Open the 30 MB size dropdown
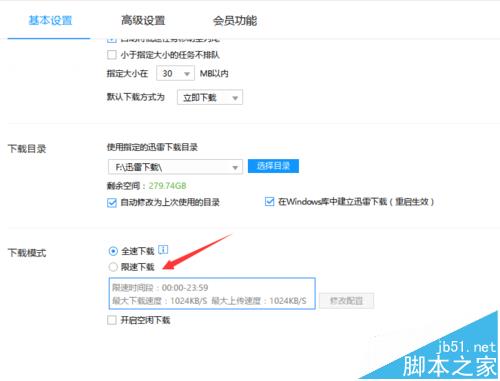 click(175, 73)
